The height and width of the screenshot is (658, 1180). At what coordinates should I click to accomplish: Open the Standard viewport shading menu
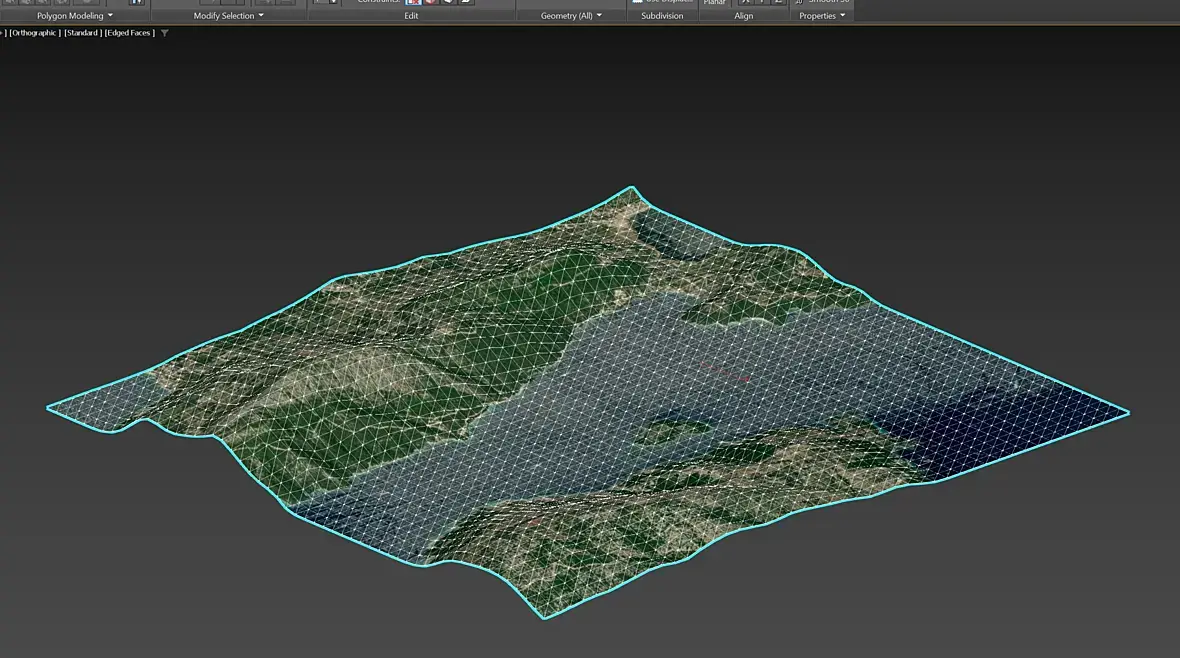(x=81, y=33)
